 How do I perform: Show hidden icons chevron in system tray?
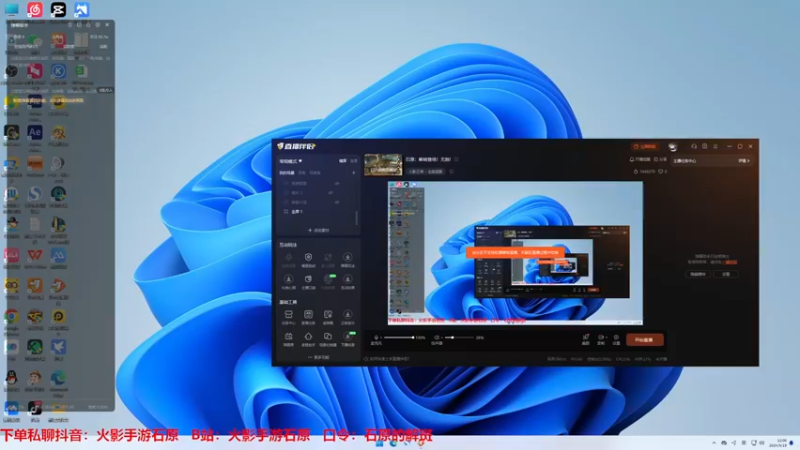click(x=714, y=443)
